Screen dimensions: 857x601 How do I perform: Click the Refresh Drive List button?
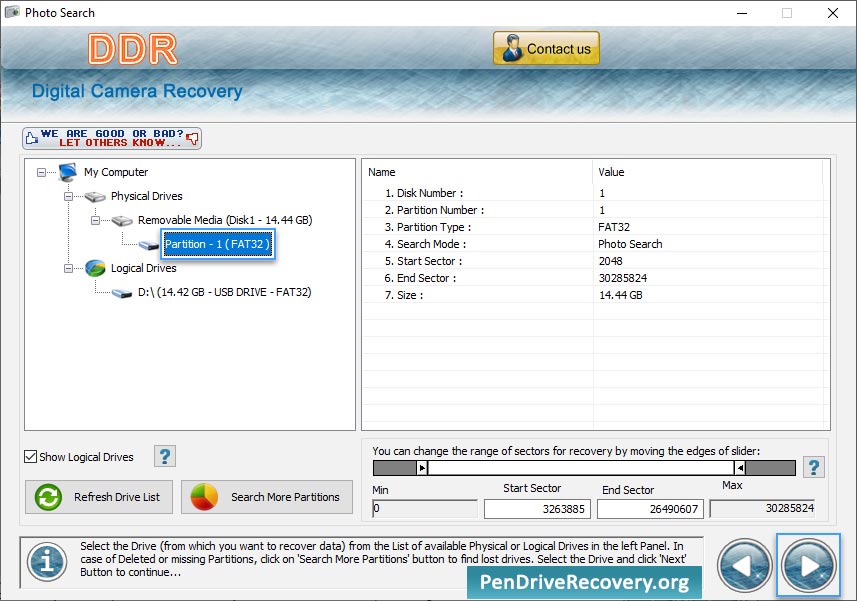[x=99, y=497]
